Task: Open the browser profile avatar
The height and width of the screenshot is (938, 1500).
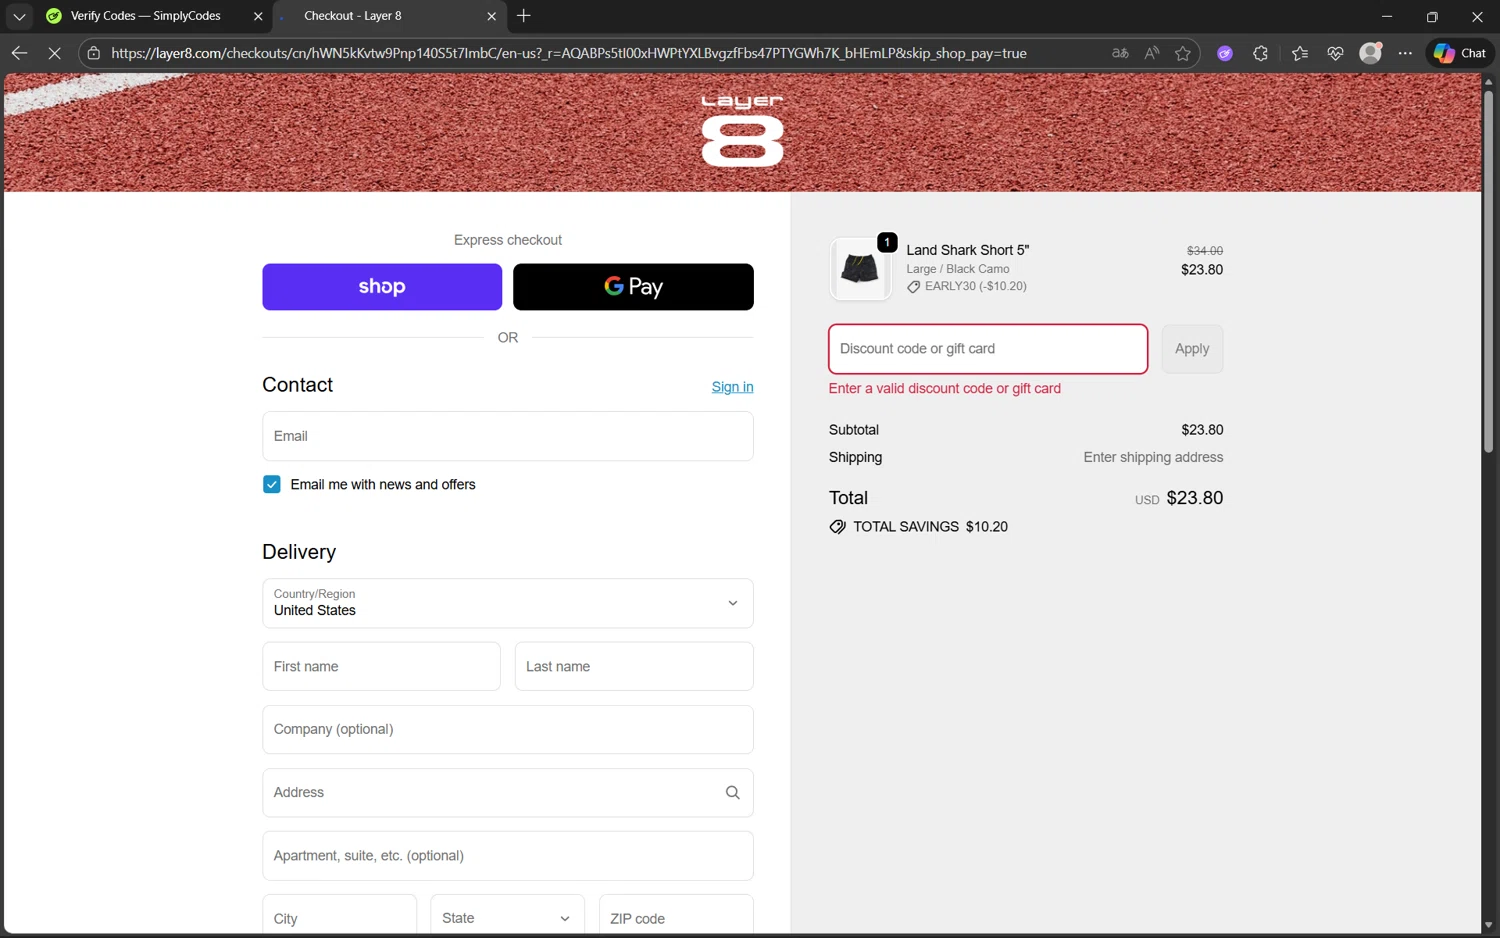Action: tap(1371, 53)
